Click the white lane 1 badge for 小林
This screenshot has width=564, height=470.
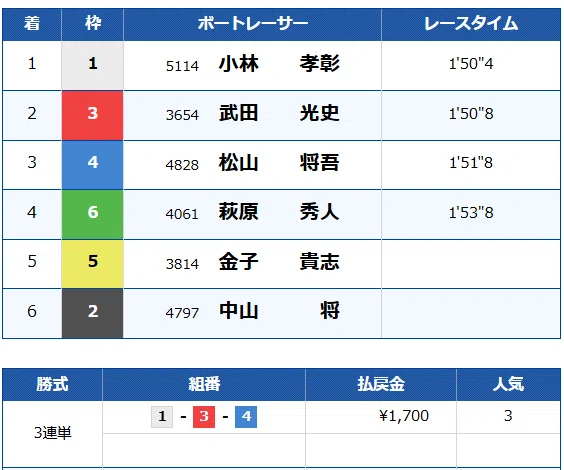pyautogui.click(x=92, y=65)
